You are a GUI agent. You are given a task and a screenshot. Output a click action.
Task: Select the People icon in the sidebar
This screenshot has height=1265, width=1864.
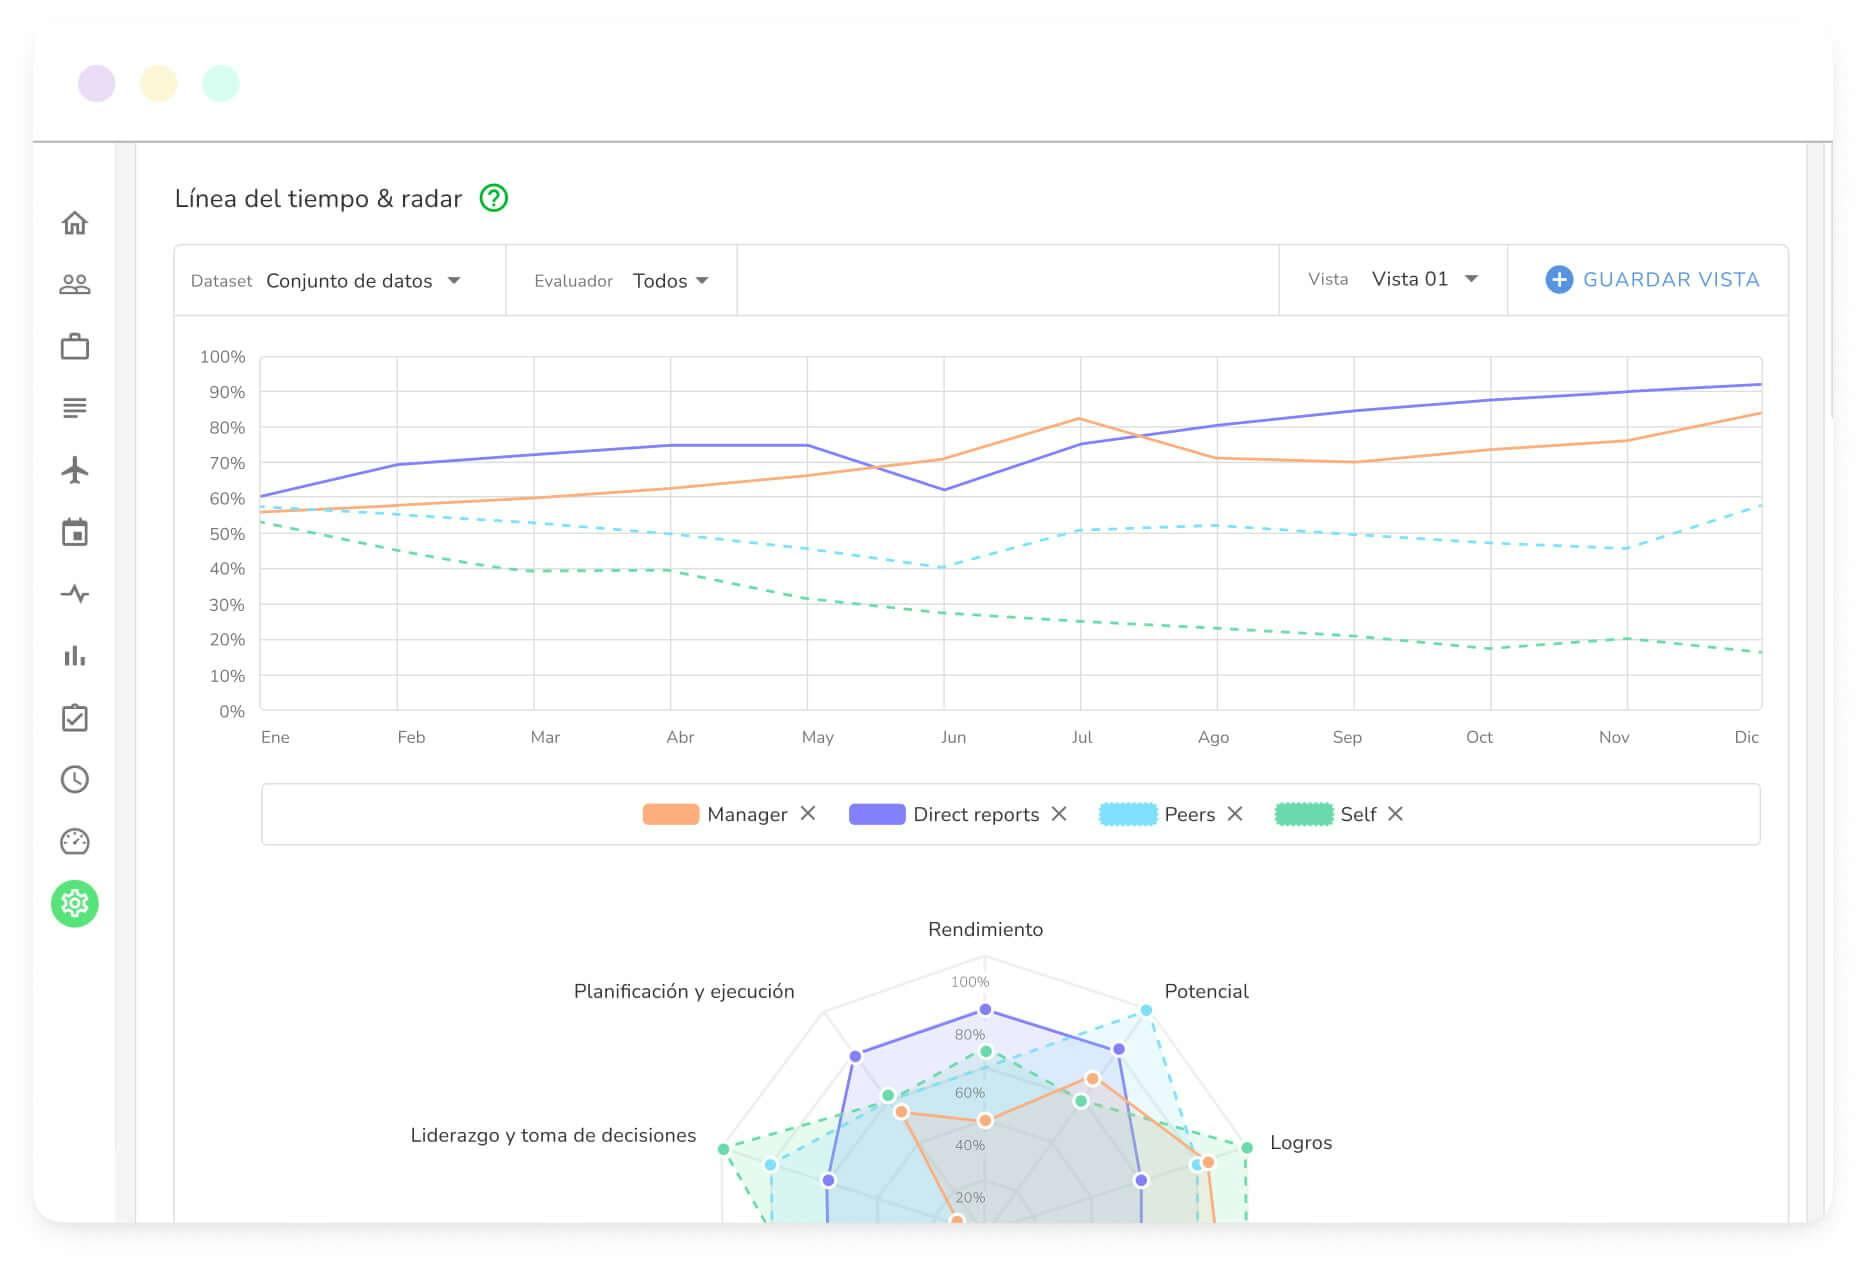[x=76, y=284]
